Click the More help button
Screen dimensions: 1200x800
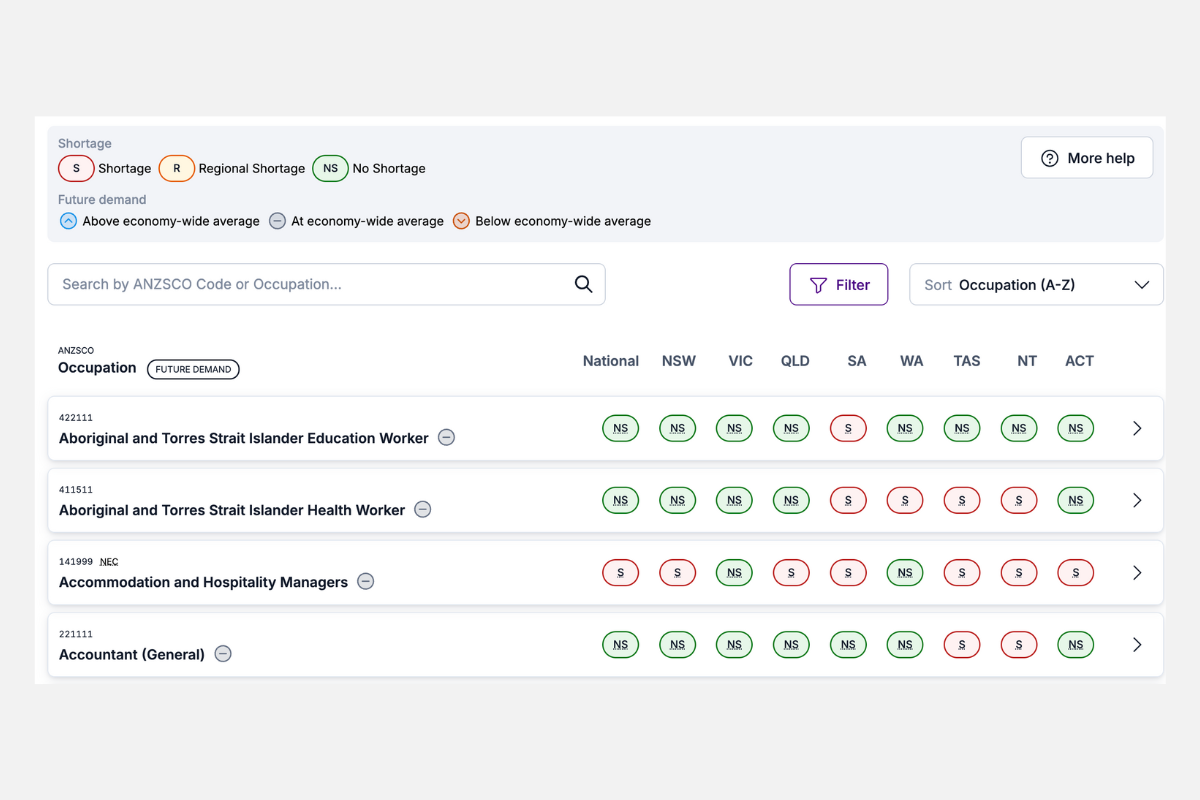point(1086,158)
